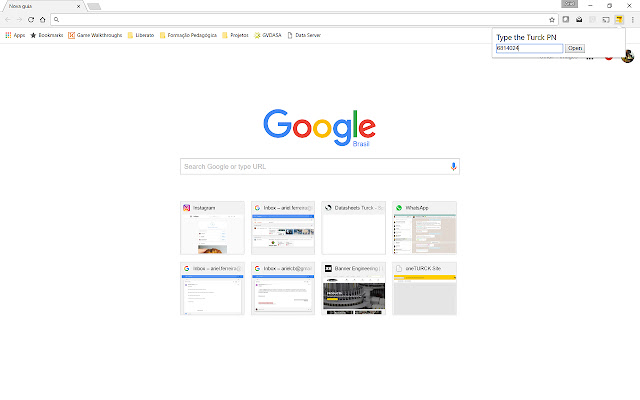Open the Data Server bookmark
Screen dimensions: 640x400
pos(304,35)
